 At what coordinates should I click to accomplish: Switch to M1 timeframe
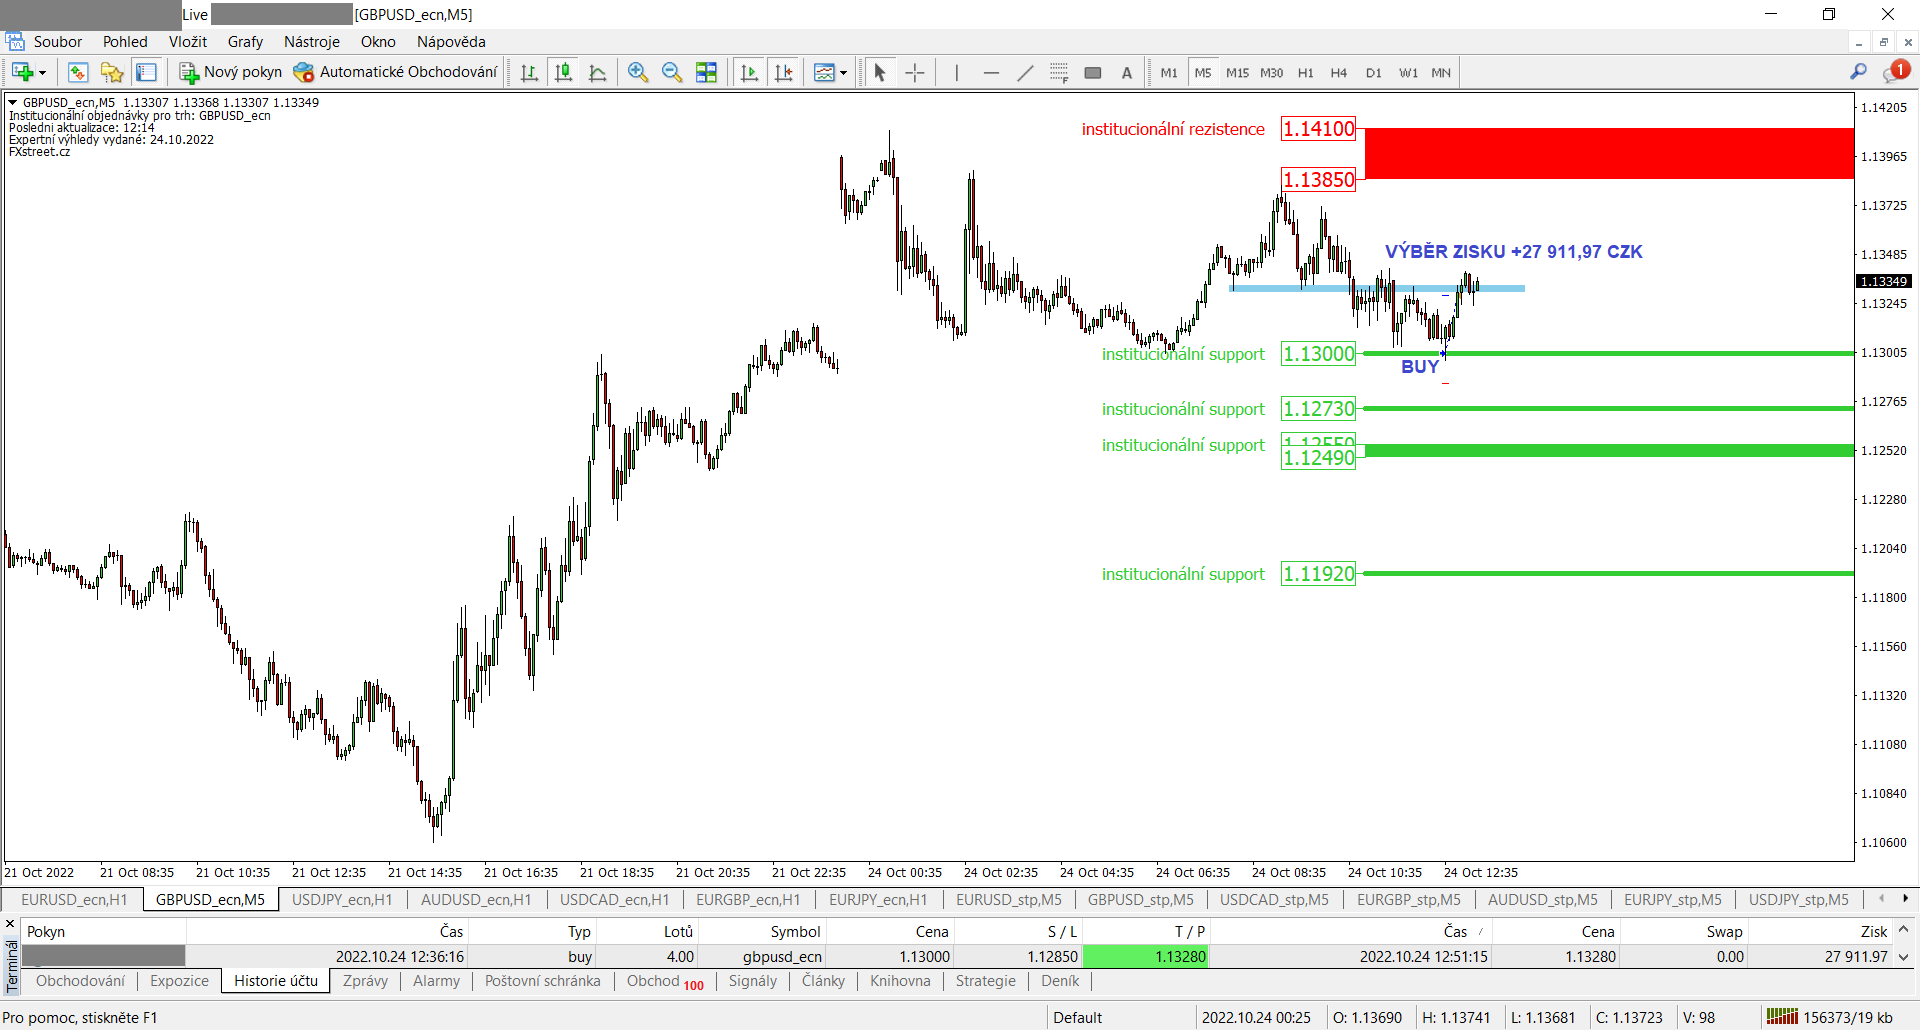pos(1169,72)
